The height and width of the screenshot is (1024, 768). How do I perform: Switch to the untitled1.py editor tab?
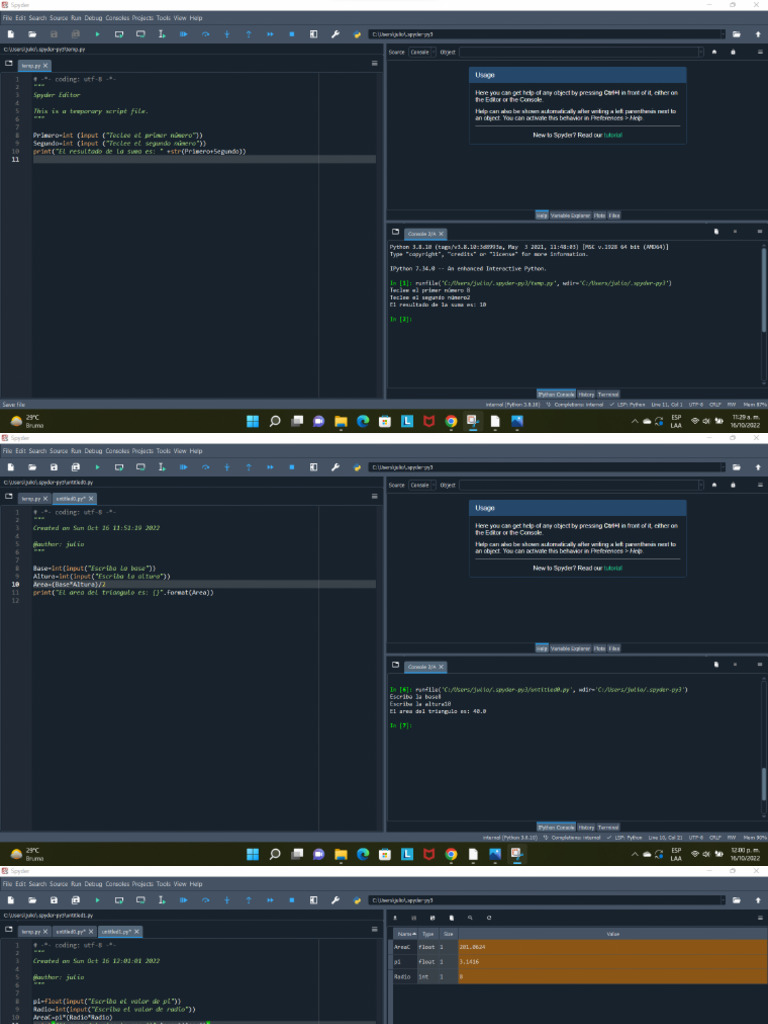click(x=119, y=931)
